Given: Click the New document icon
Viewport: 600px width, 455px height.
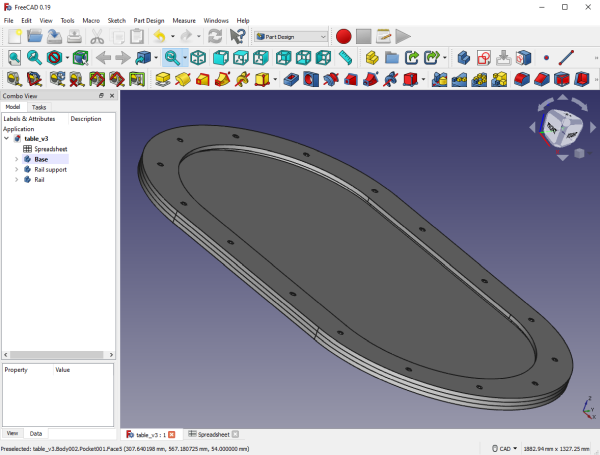Looking at the screenshot, I should pyautogui.click(x=14, y=36).
